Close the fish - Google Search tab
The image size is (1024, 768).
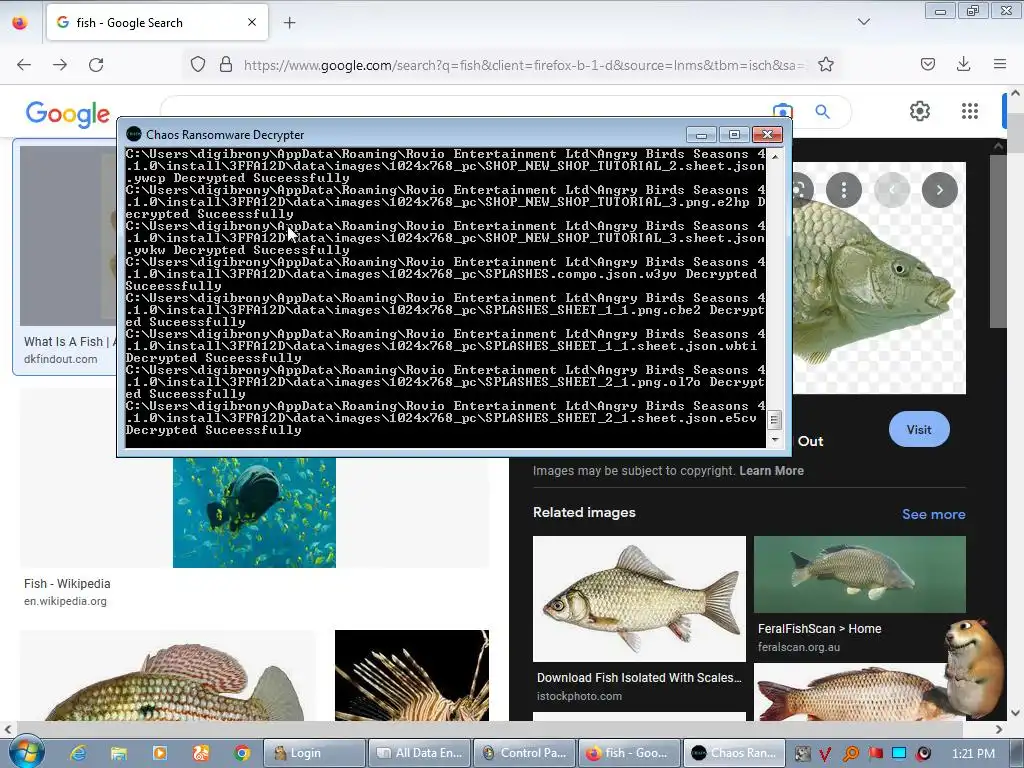[252, 22]
